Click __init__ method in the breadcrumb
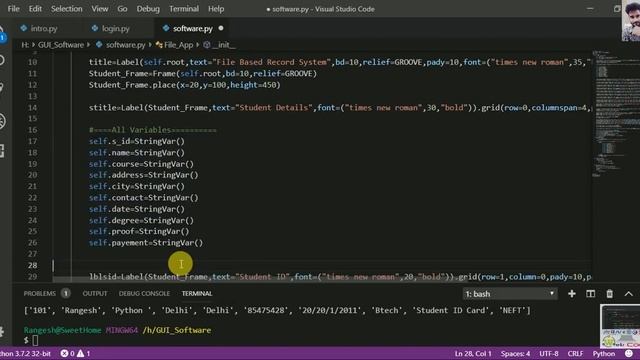The image size is (640, 360). tap(224, 45)
